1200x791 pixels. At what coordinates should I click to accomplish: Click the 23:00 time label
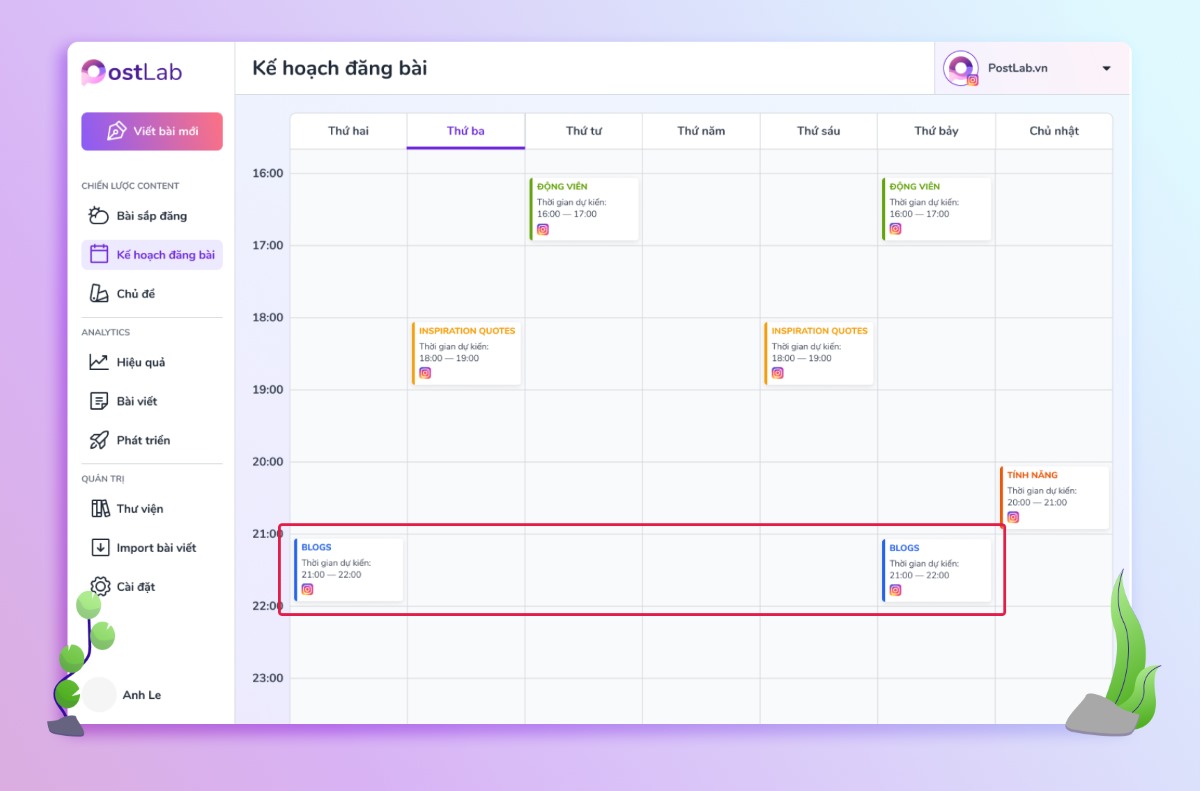coord(269,678)
